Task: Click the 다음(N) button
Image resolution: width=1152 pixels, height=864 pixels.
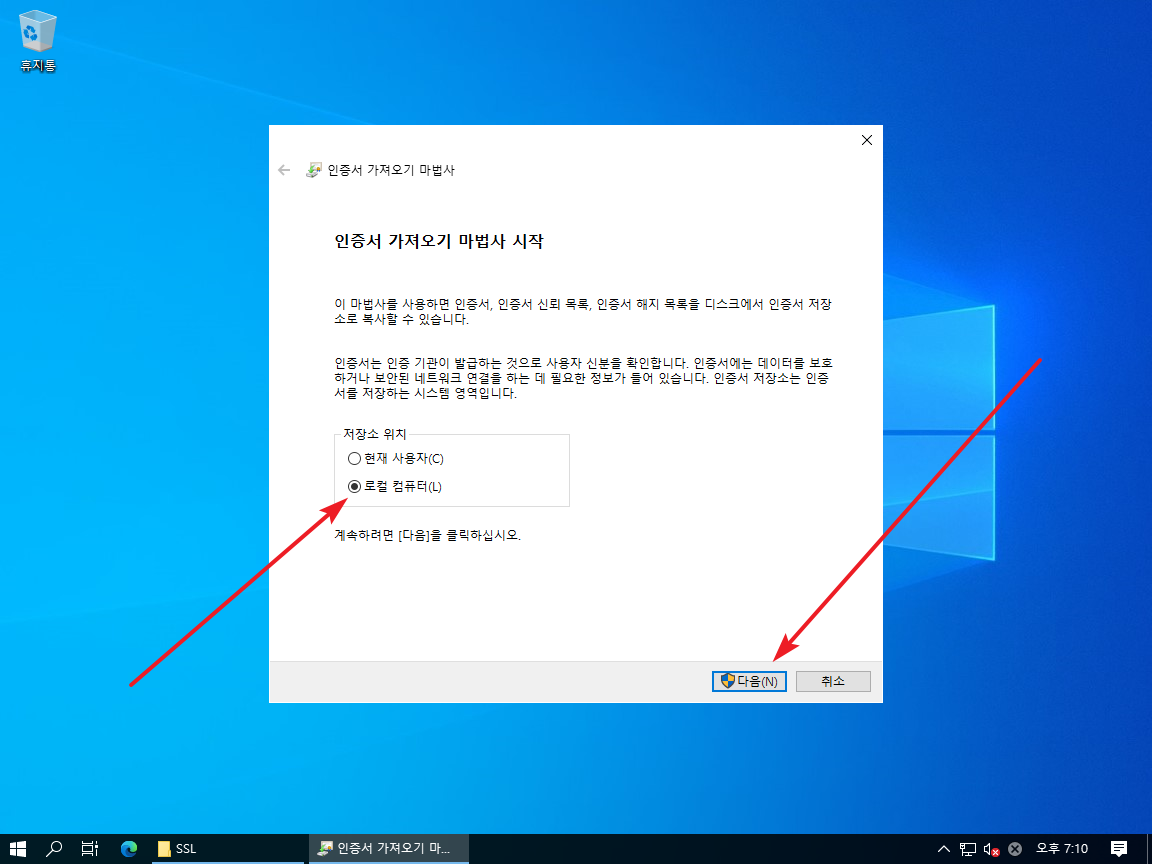Action: (749, 681)
